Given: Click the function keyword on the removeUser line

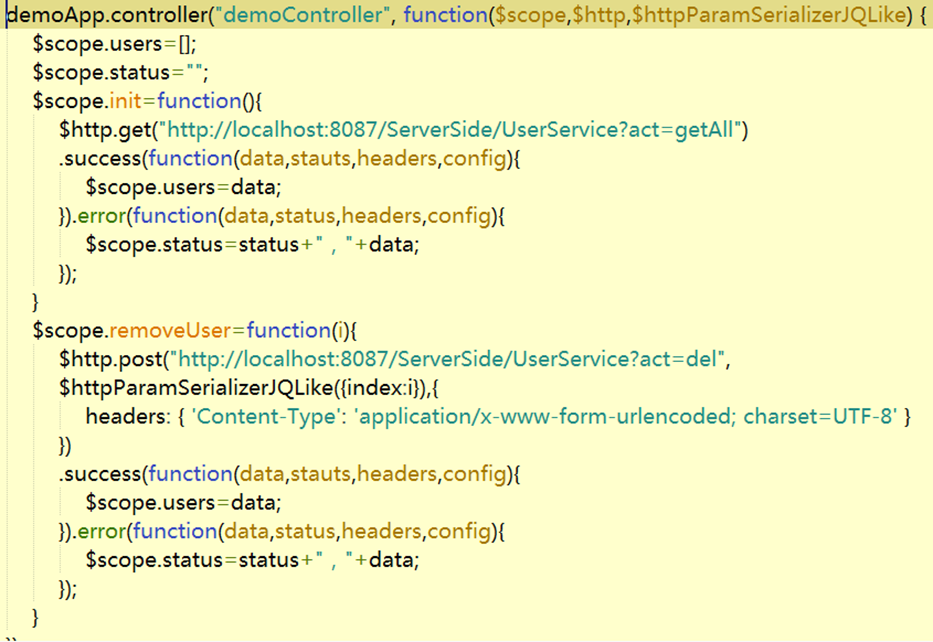Looking at the screenshot, I should tap(289, 330).
